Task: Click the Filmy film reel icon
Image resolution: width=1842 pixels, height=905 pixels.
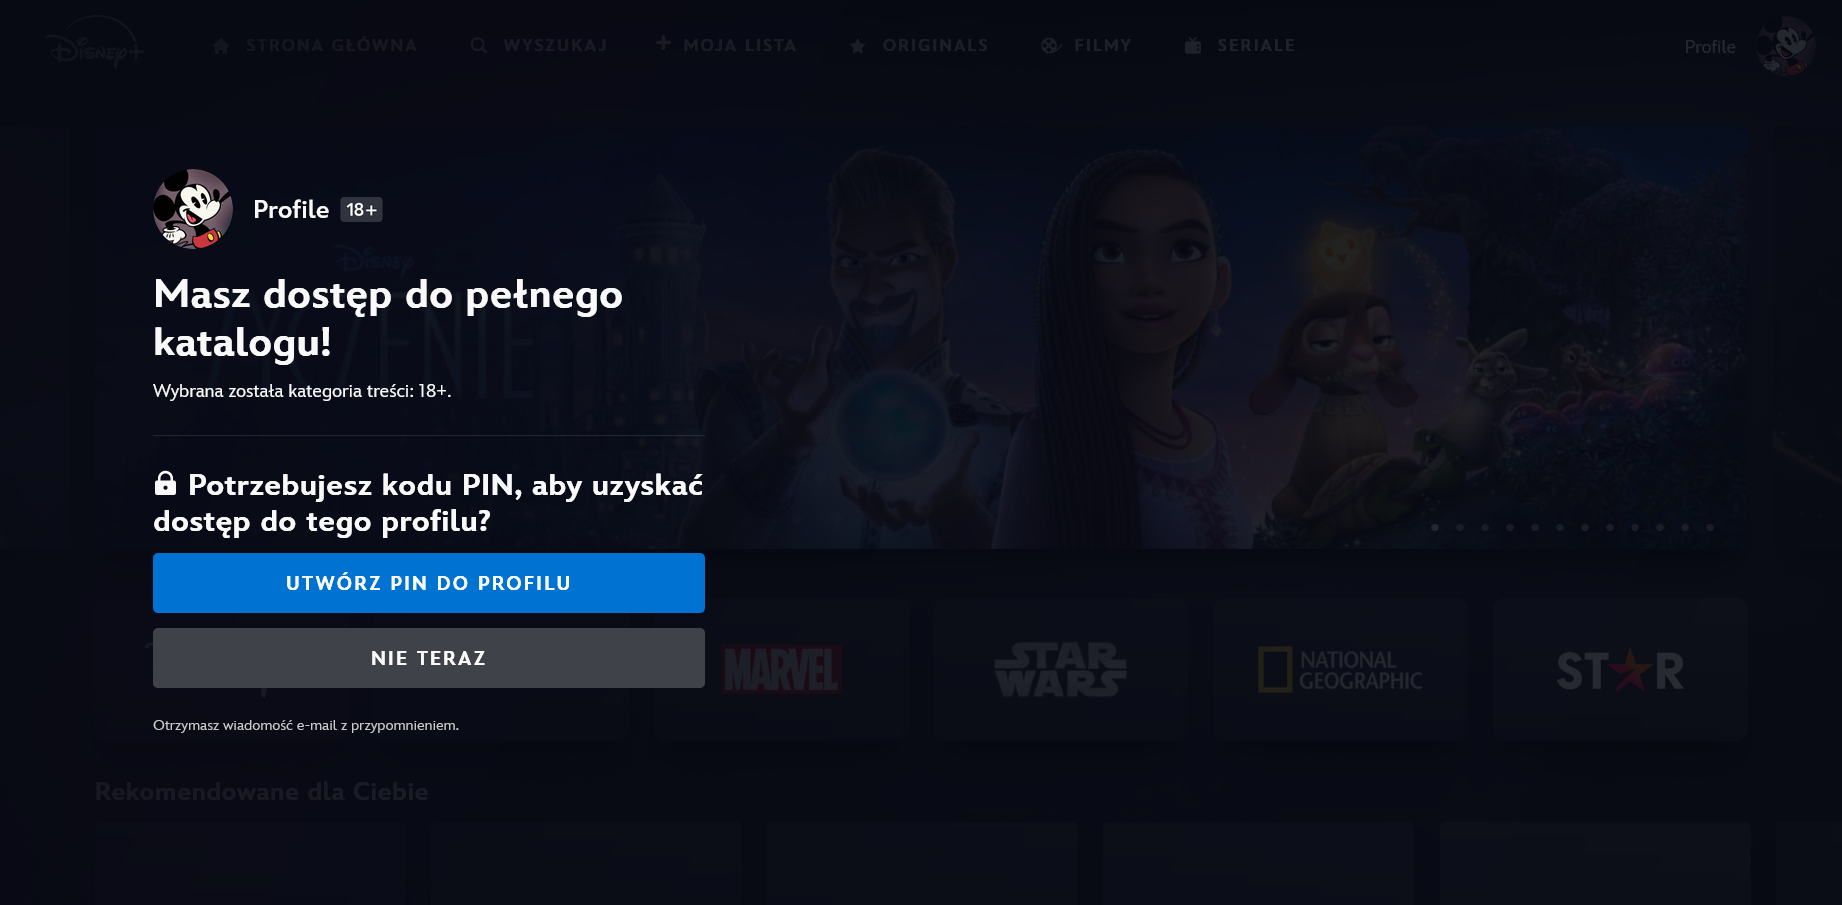Action: pos(1050,46)
